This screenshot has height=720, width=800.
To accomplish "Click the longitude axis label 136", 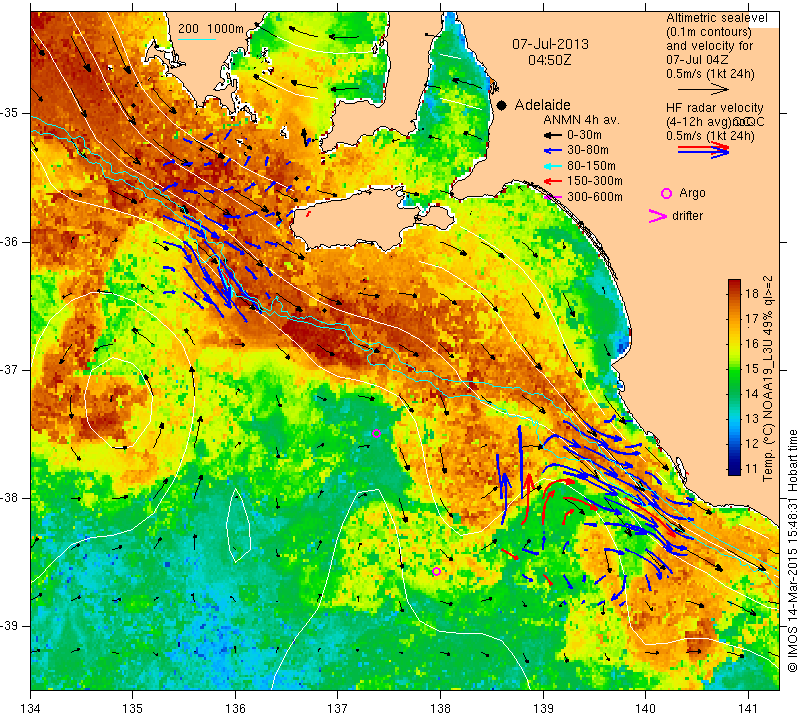I will coord(236,709).
